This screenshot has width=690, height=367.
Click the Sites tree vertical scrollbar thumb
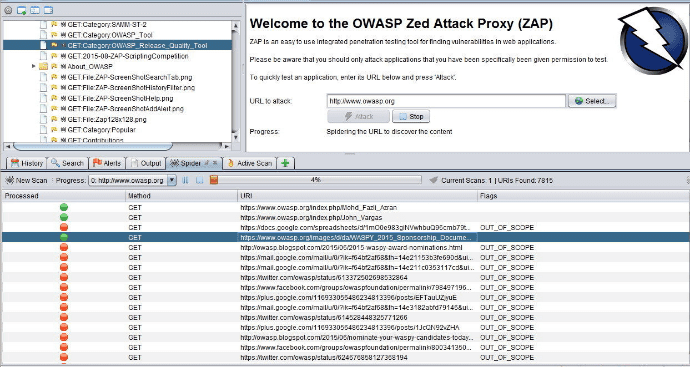point(235,81)
